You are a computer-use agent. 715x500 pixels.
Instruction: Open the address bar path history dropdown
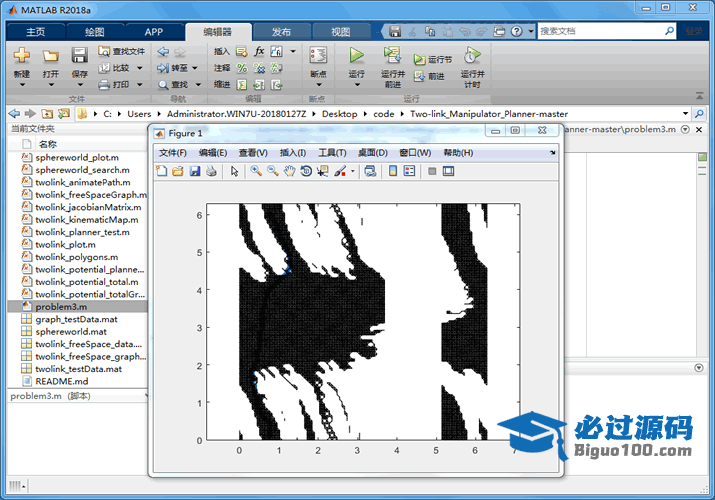coord(685,113)
